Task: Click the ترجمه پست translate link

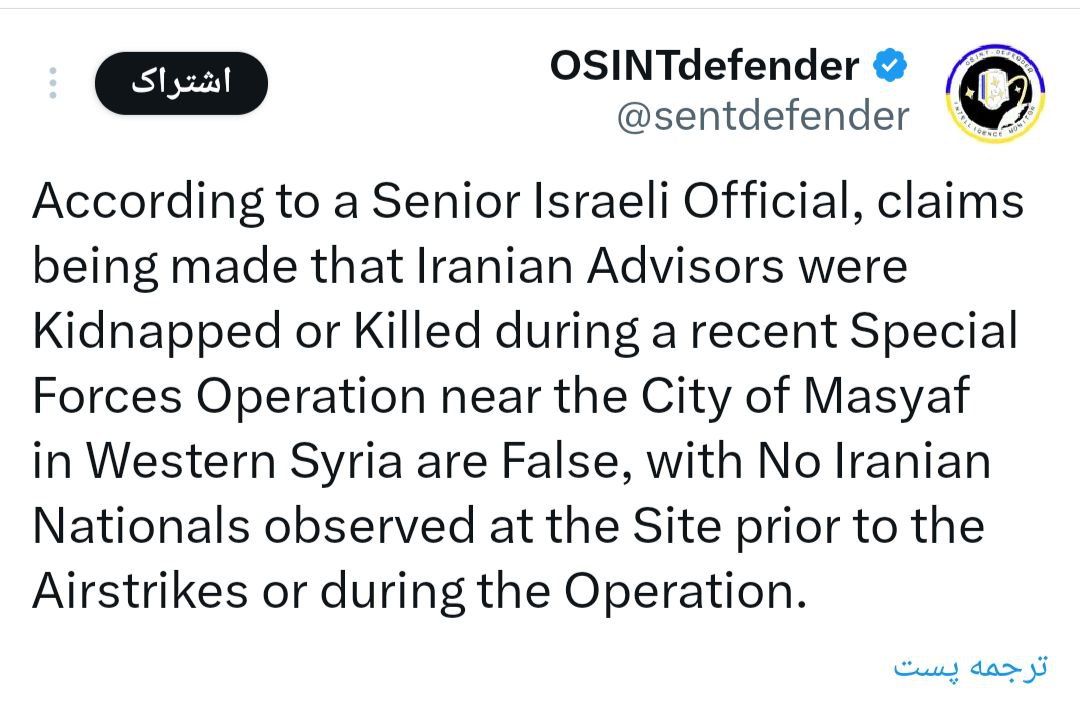Action: click(x=970, y=667)
